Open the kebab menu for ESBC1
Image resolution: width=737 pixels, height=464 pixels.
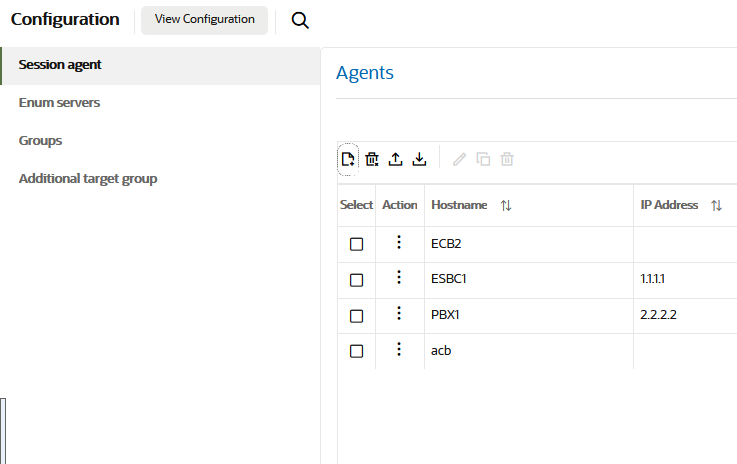pyautogui.click(x=399, y=278)
